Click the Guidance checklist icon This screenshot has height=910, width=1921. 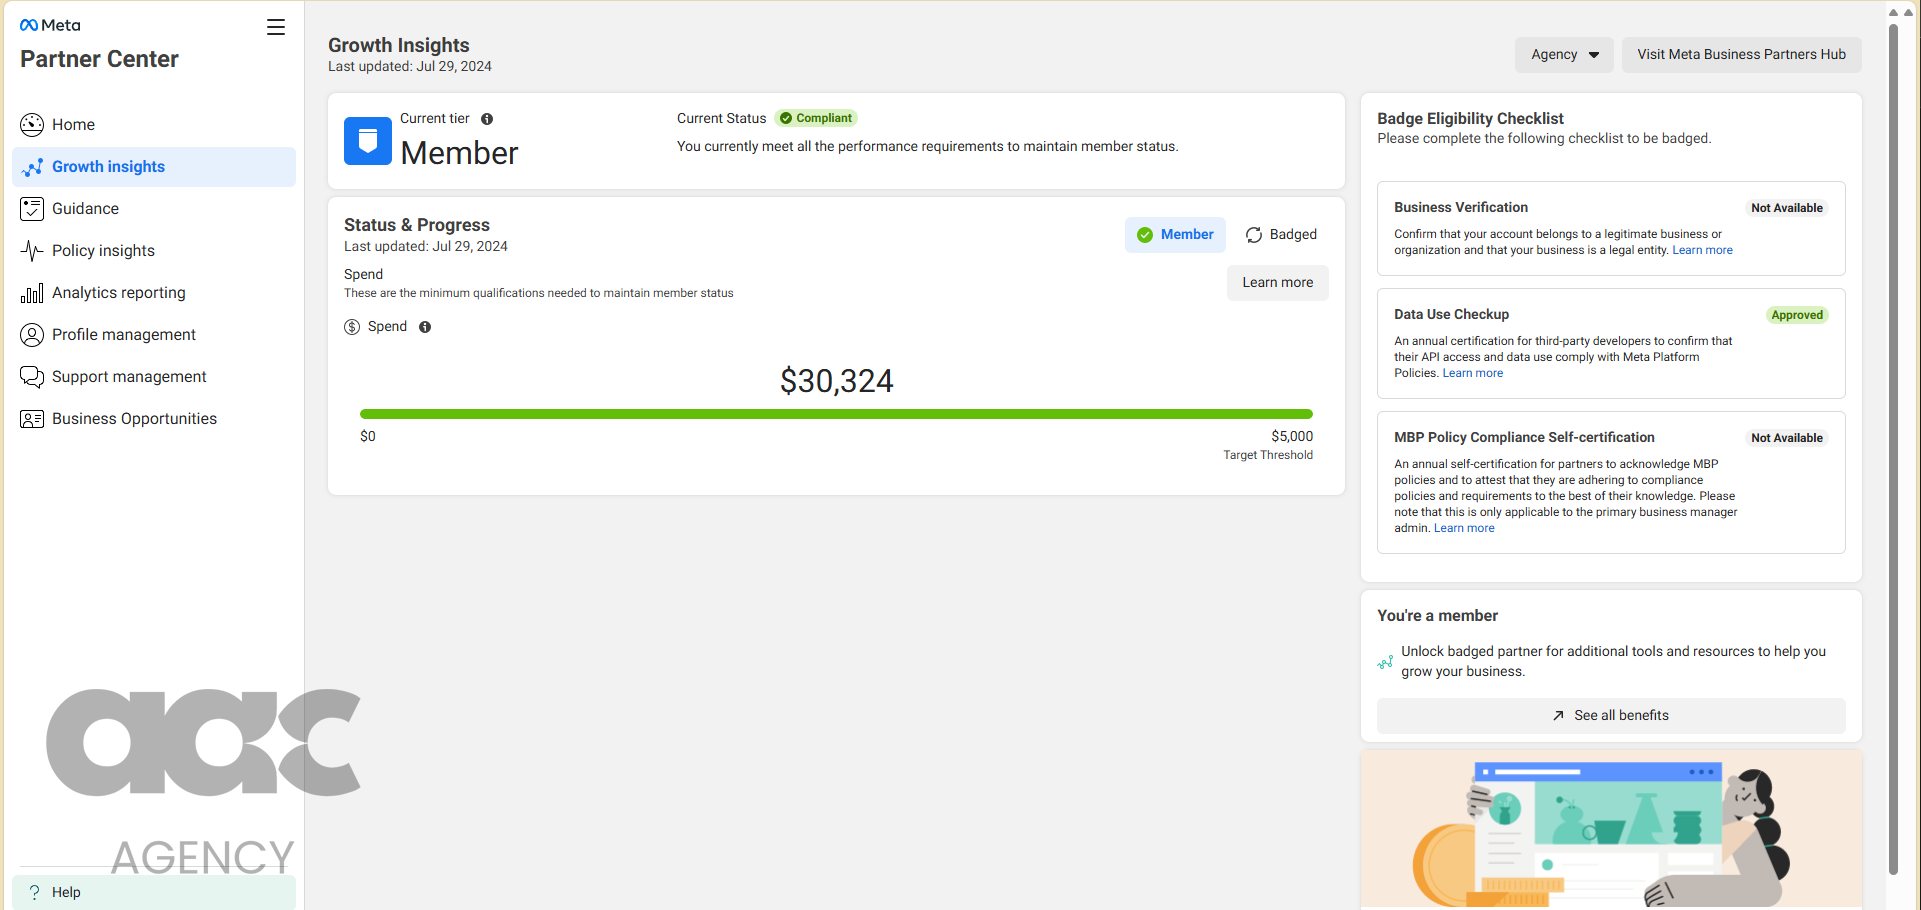point(32,209)
